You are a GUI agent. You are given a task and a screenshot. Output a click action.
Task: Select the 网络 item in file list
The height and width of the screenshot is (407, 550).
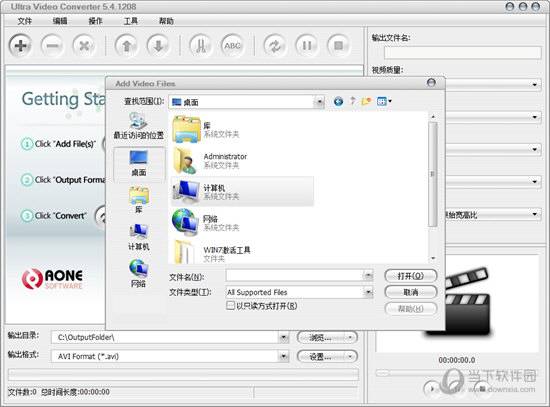pyautogui.click(x=242, y=223)
